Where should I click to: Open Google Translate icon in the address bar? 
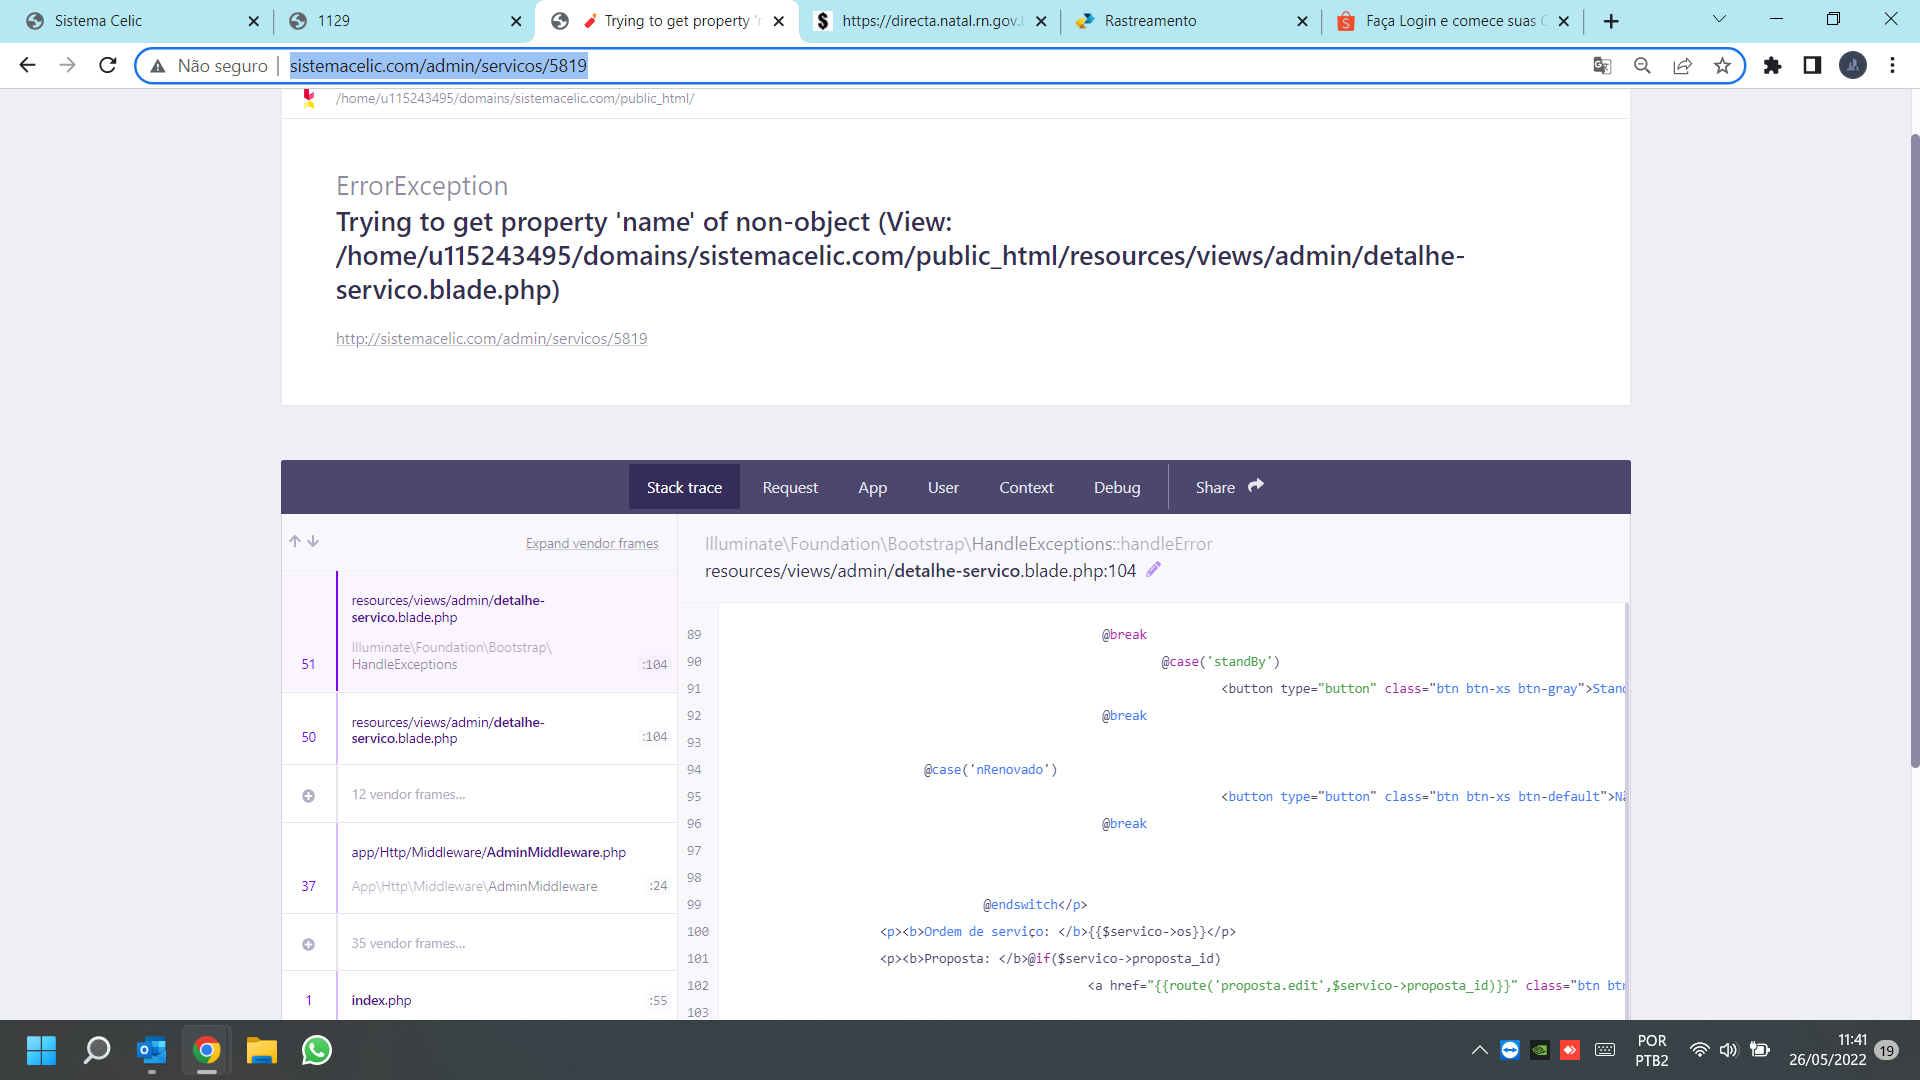pyautogui.click(x=1602, y=65)
